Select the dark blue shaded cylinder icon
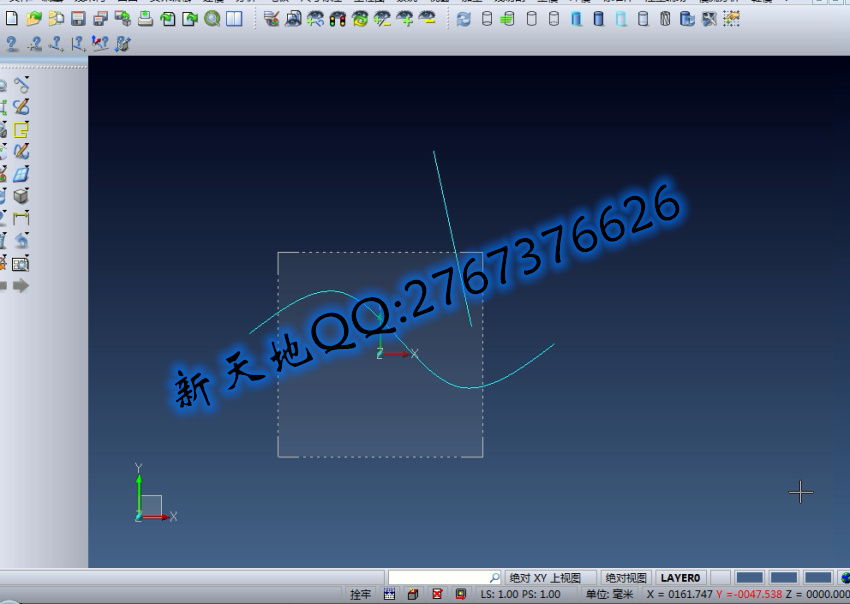The height and width of the screenshot is (604, 850). 599,19
